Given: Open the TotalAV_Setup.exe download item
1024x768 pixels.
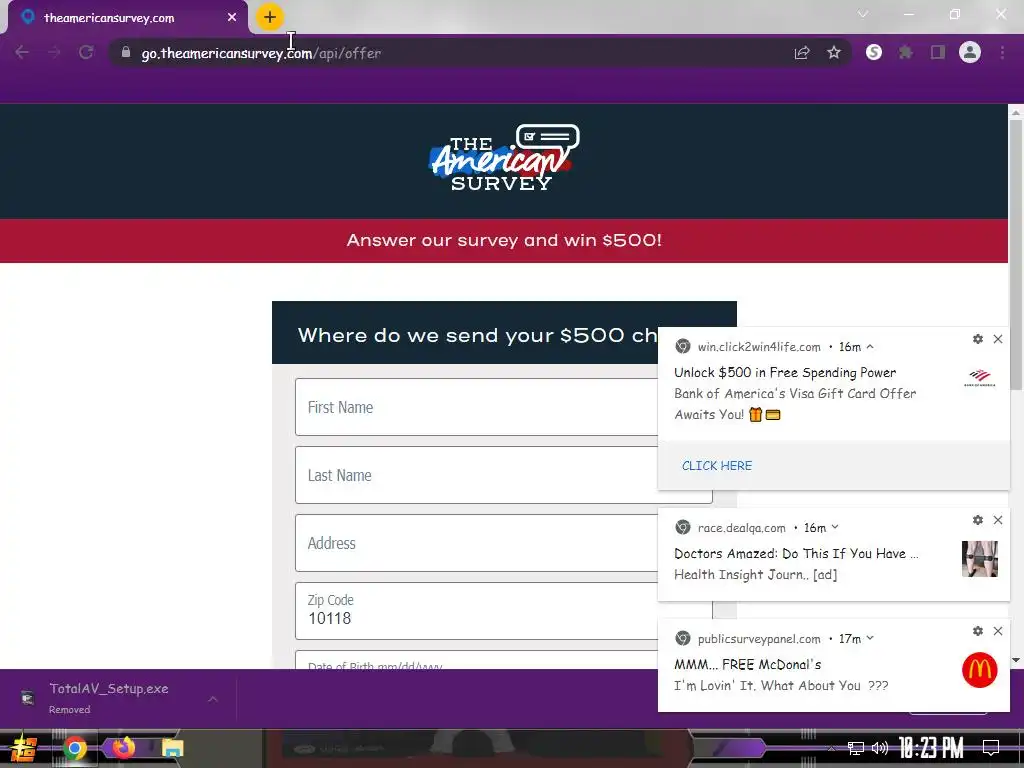Looking at the screenshot, I should pos(108,698).
